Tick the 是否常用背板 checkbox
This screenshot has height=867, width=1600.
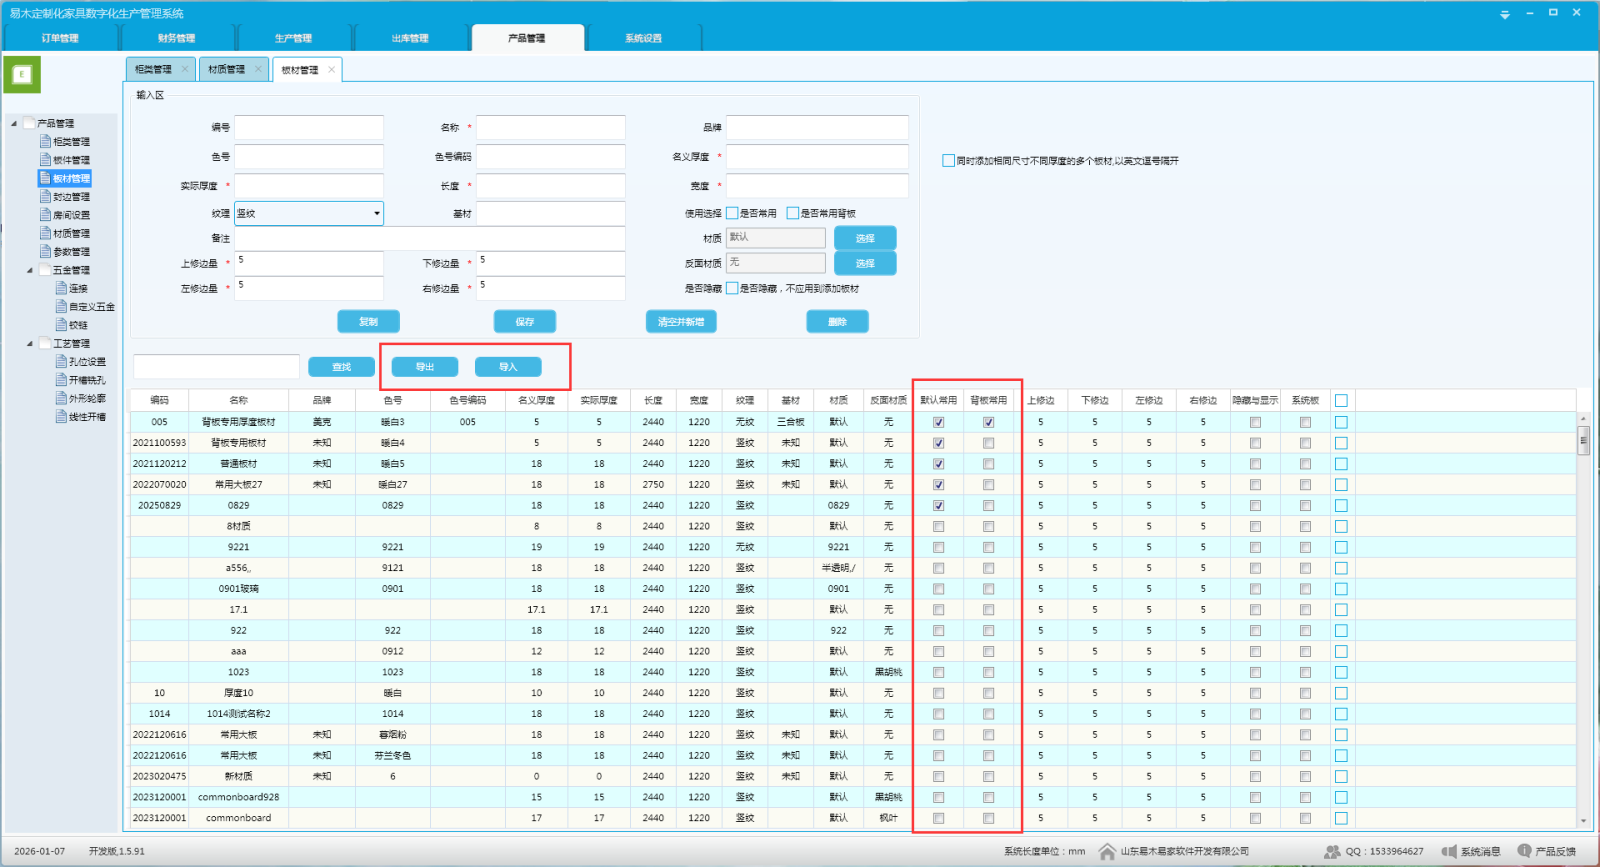(x=793, y=213)
